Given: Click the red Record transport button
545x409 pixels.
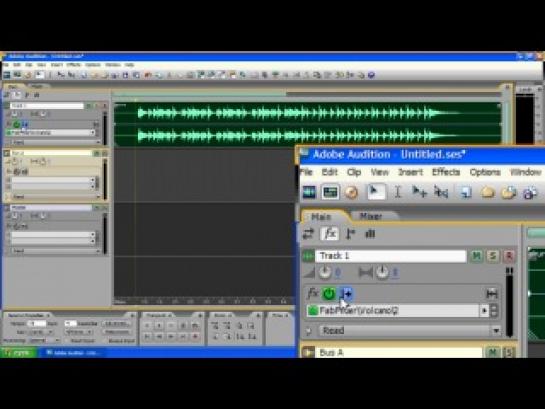Looking at the screenshot, I should (x=195, y=336).
